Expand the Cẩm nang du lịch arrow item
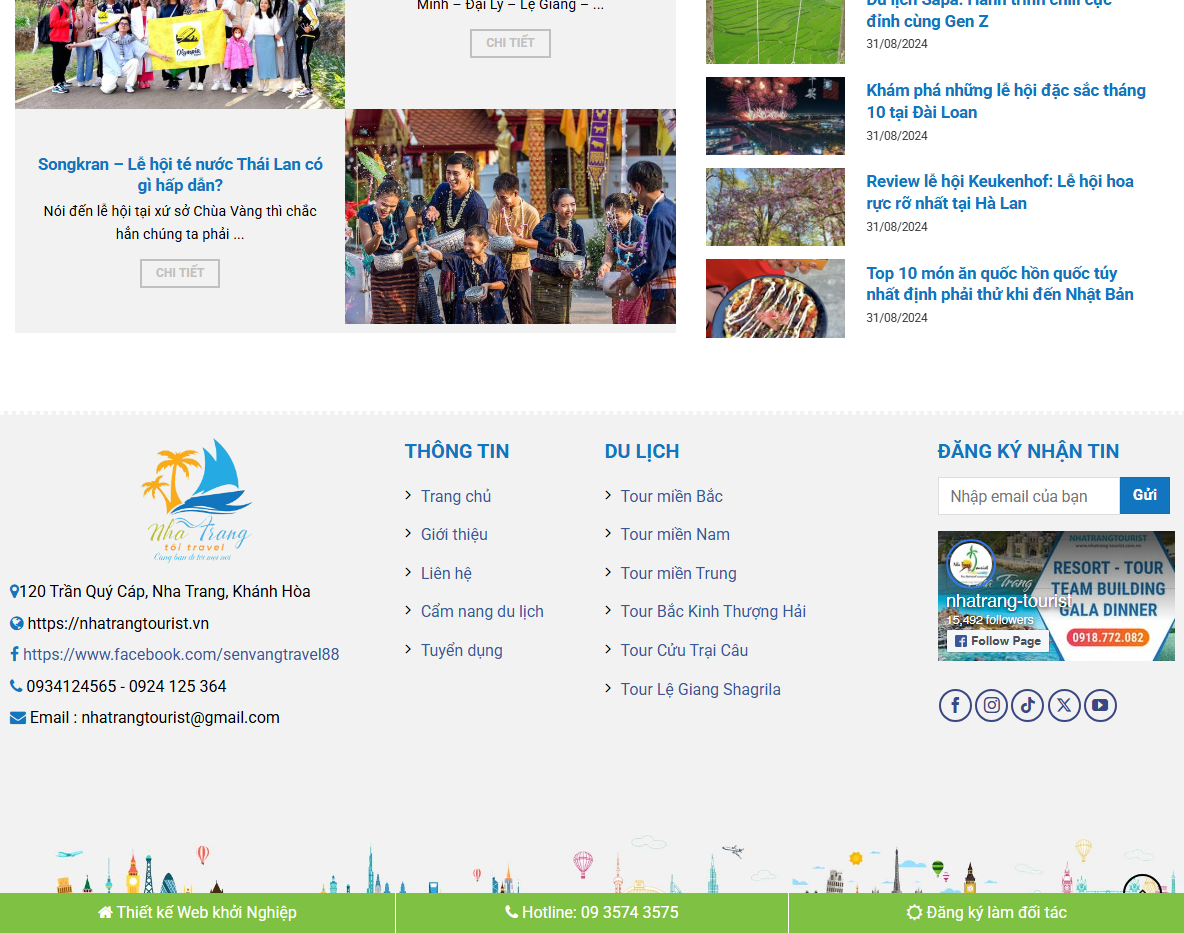1184x933 pixels. [x=482, y=611]
